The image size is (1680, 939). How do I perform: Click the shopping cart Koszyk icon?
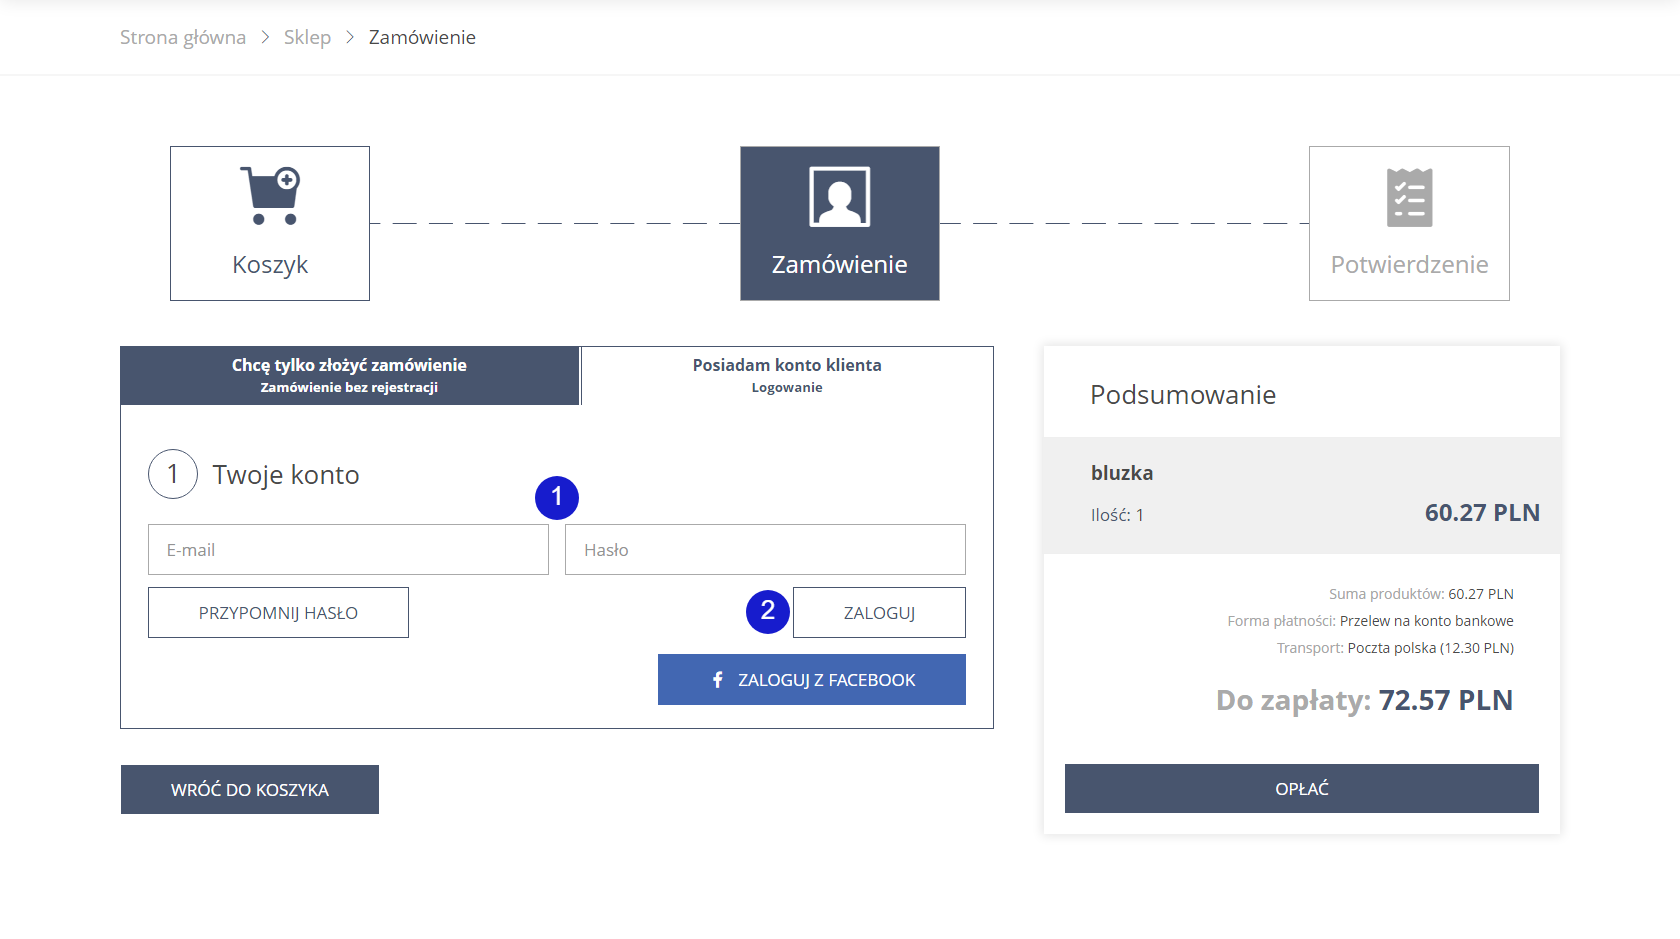click(270, 196)
